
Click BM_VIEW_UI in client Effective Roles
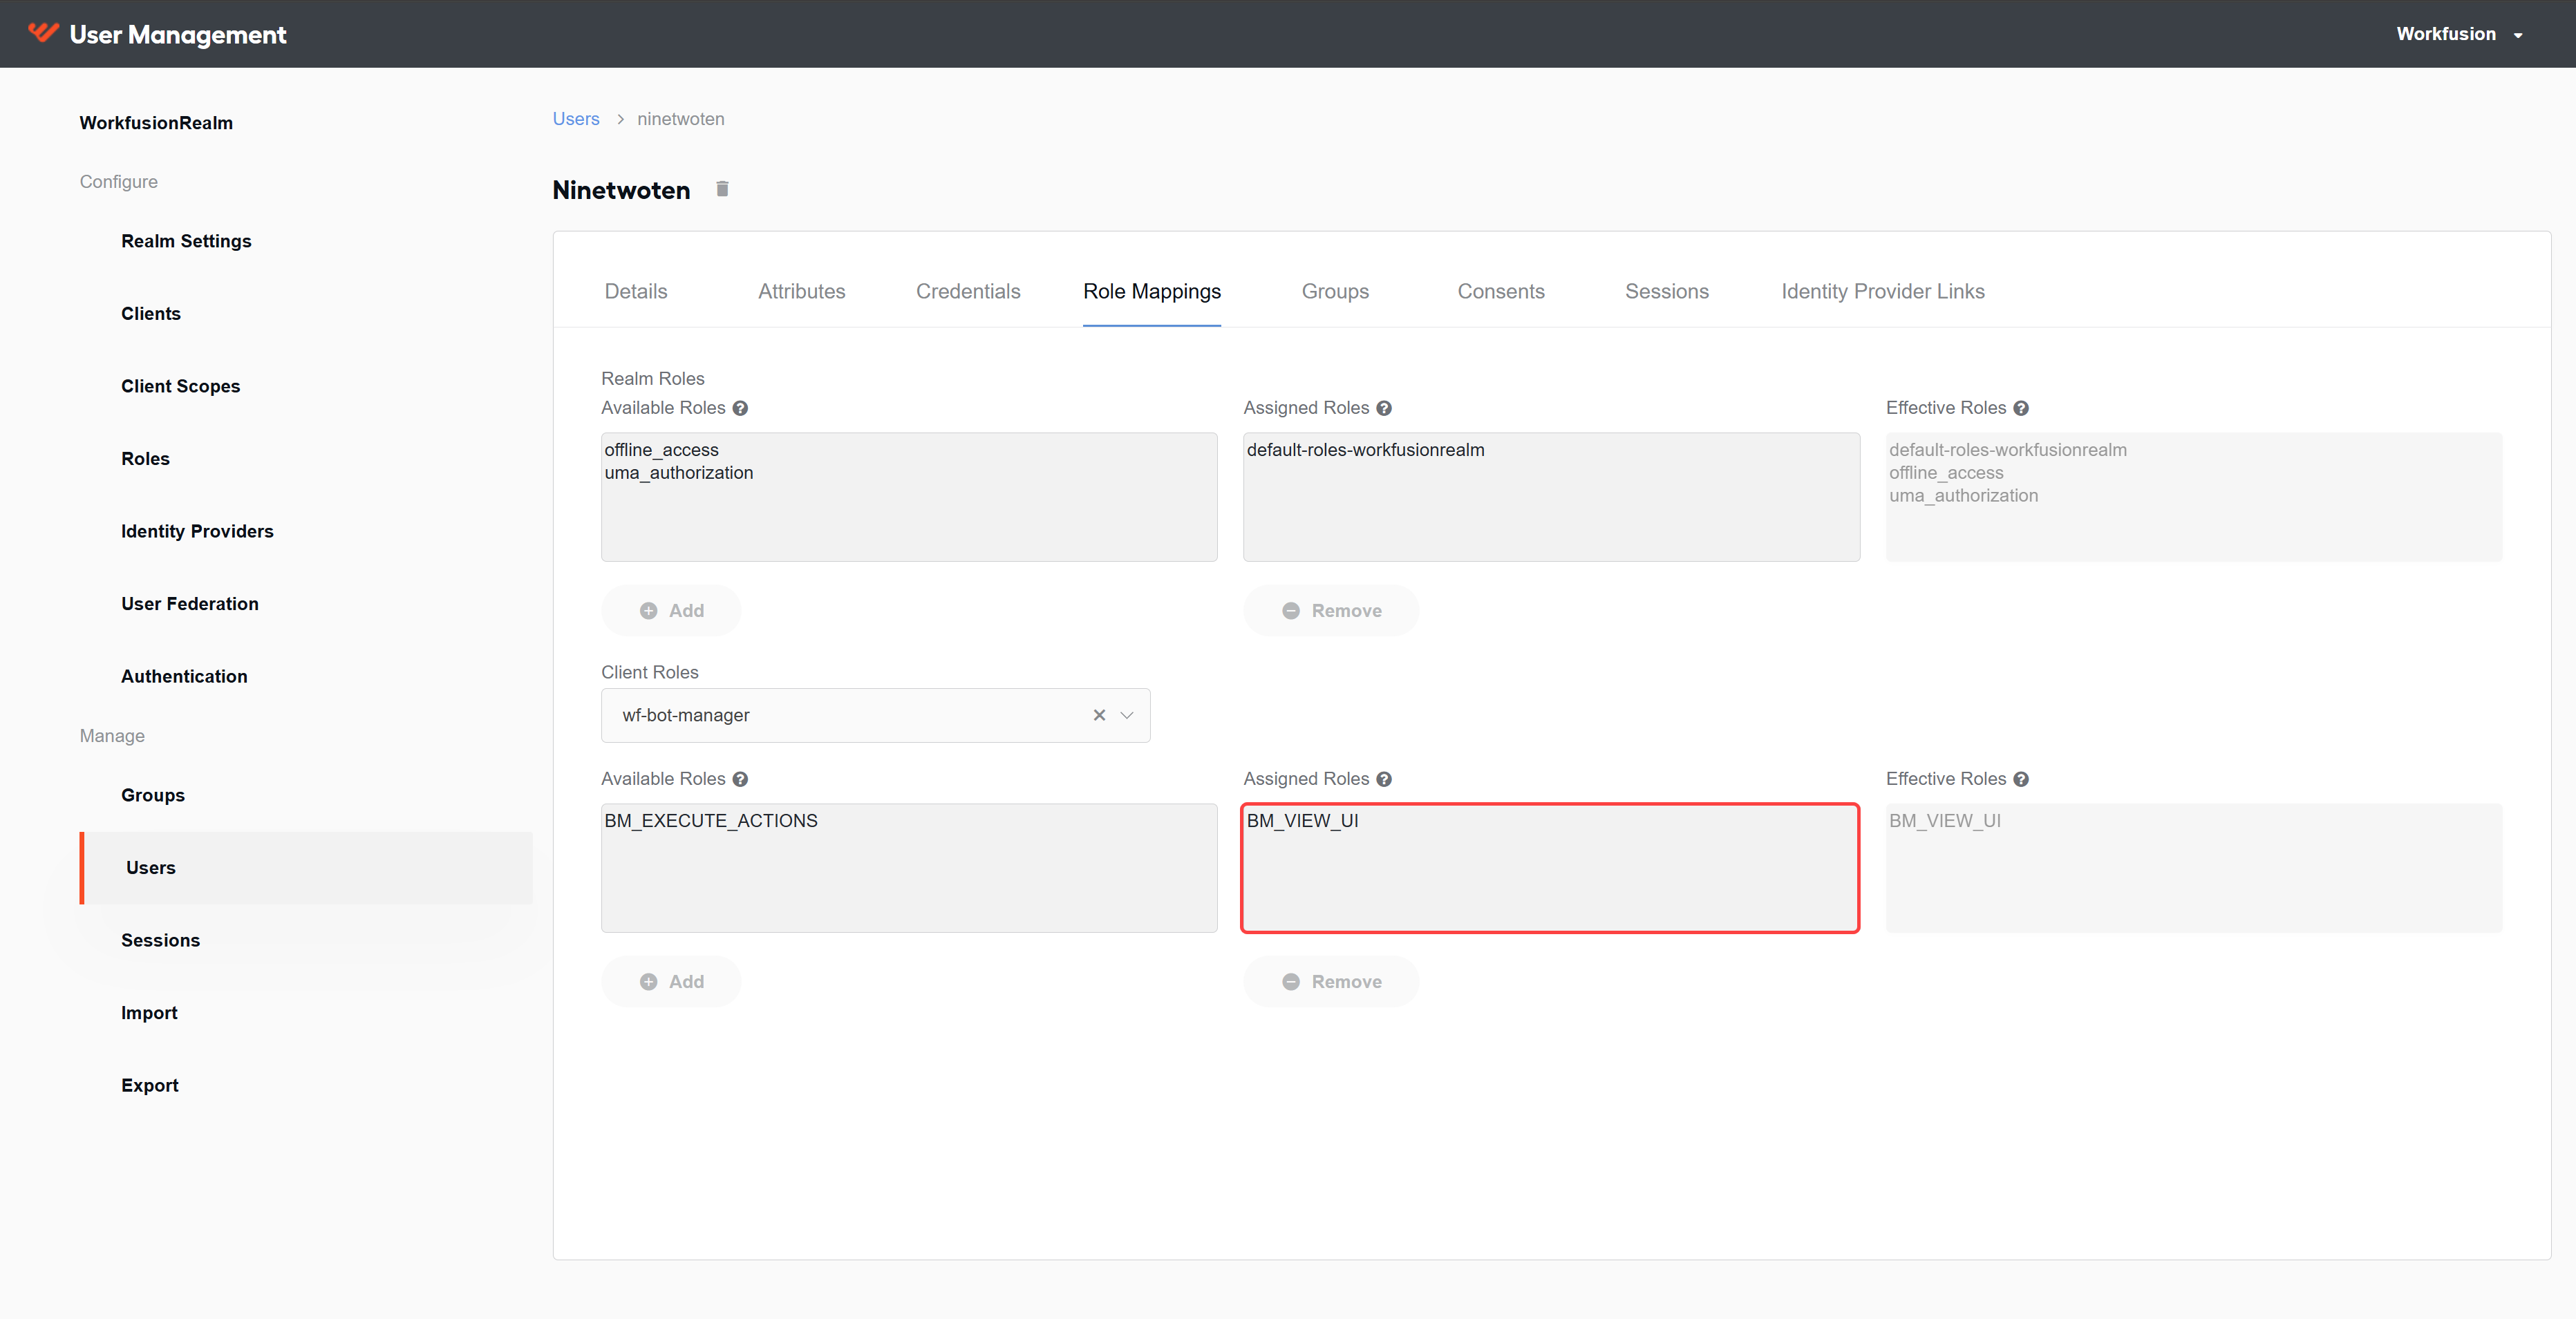point(1945,821)
